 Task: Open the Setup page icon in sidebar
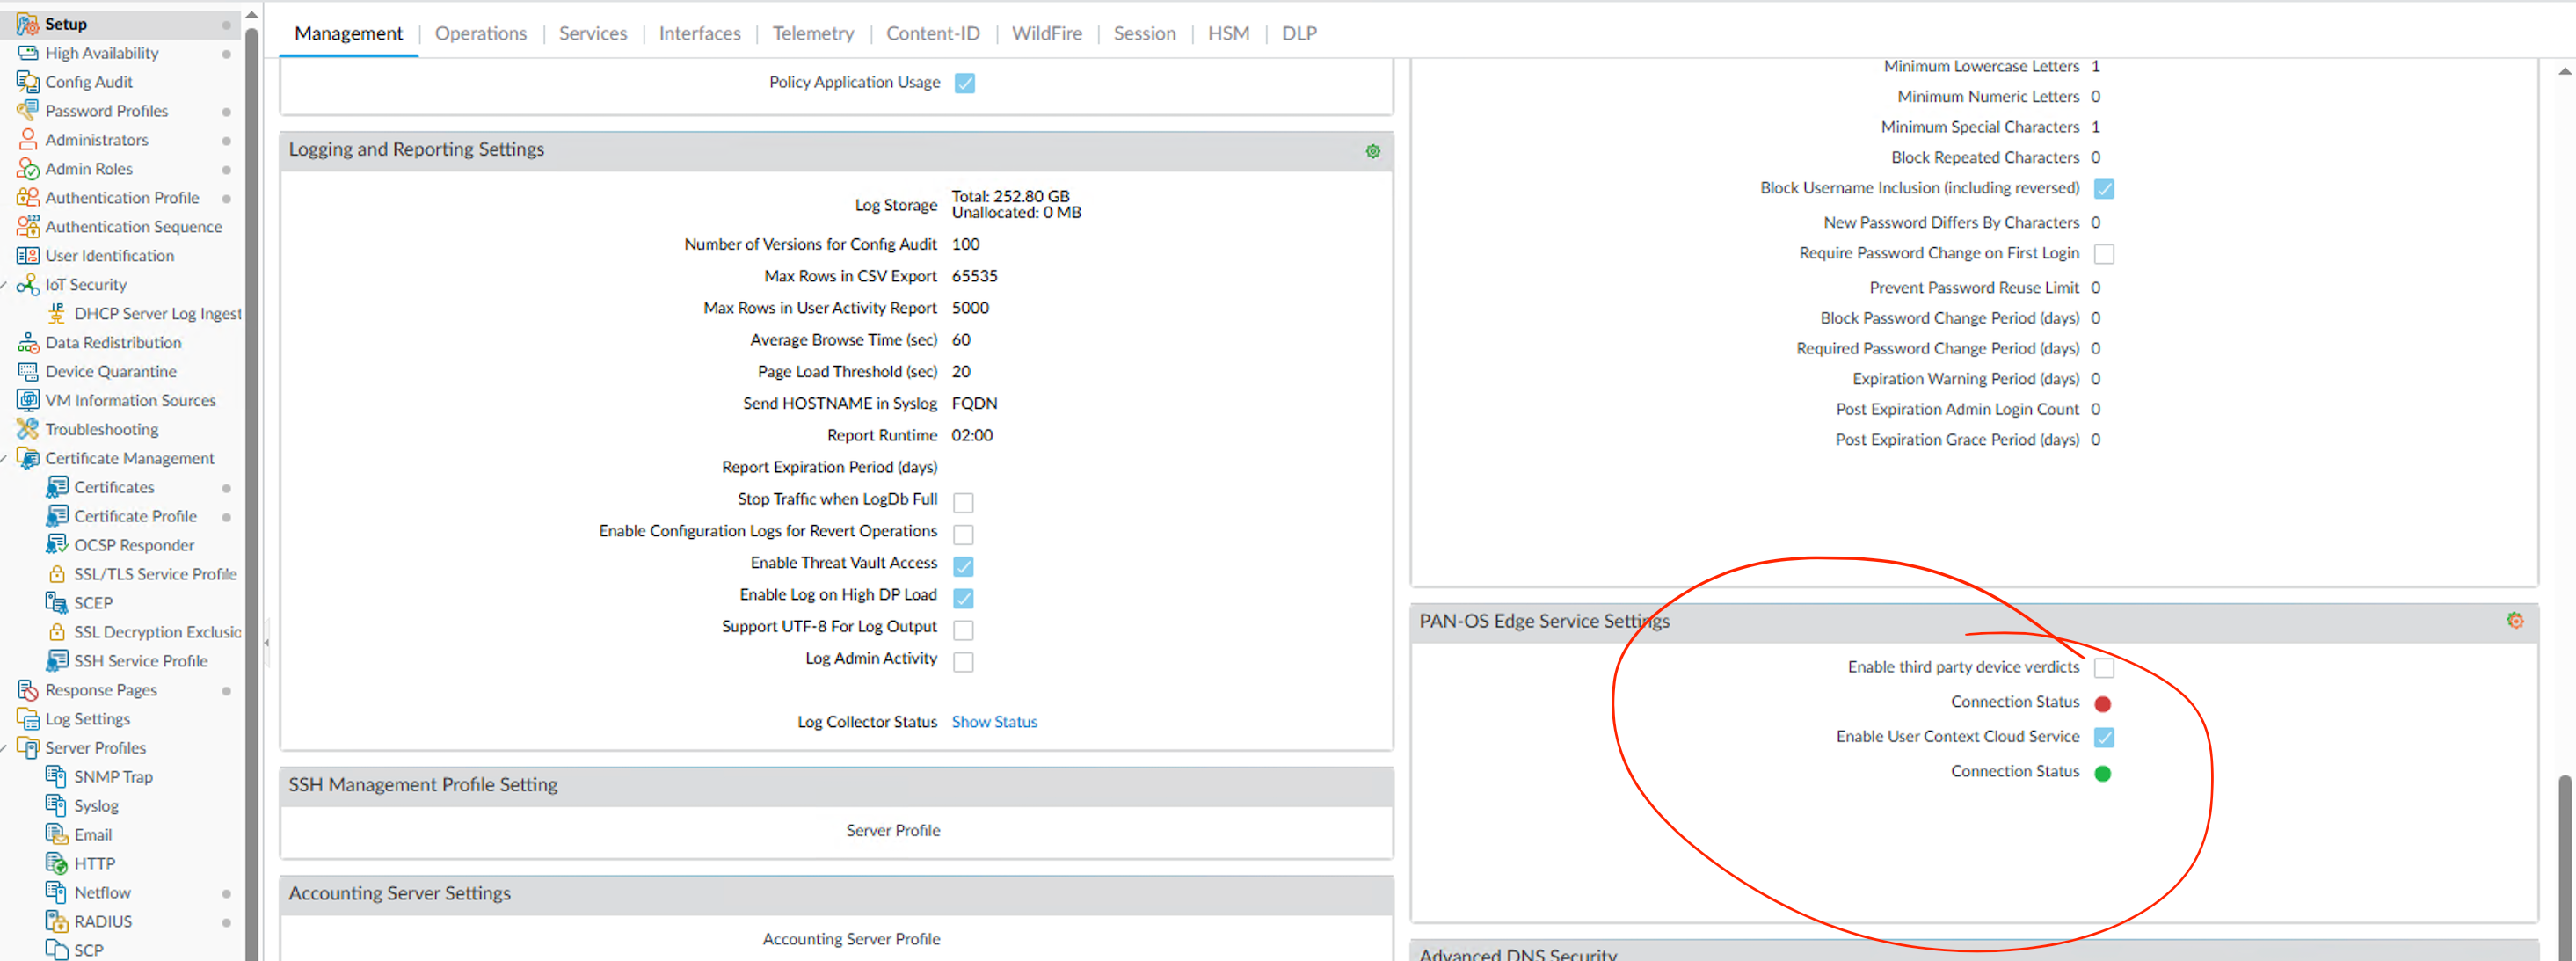coord(28,23)
